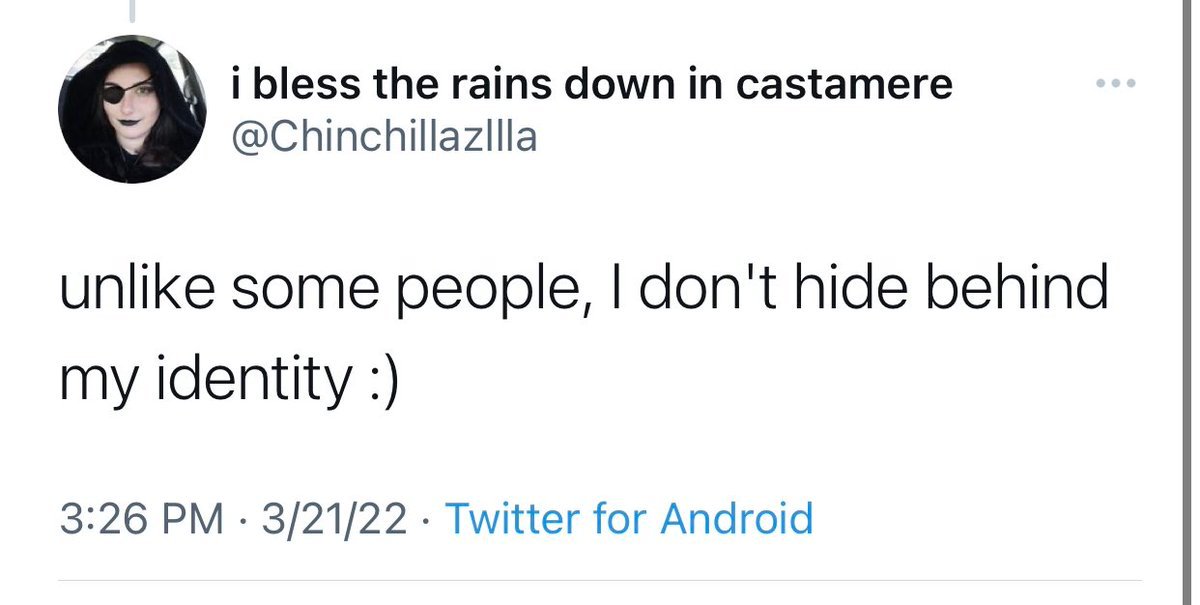
Task: Click the word "Android" in source label
Action: (x=739, y=519)
